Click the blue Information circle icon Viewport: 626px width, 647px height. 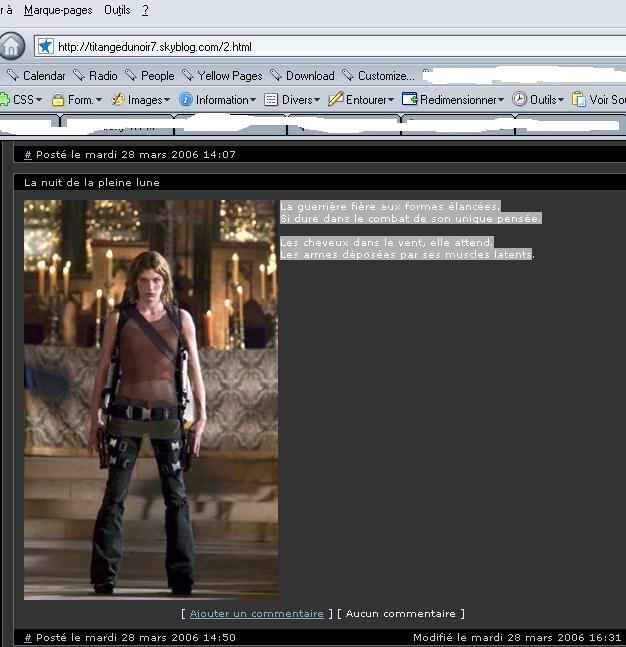click(186, 99)
